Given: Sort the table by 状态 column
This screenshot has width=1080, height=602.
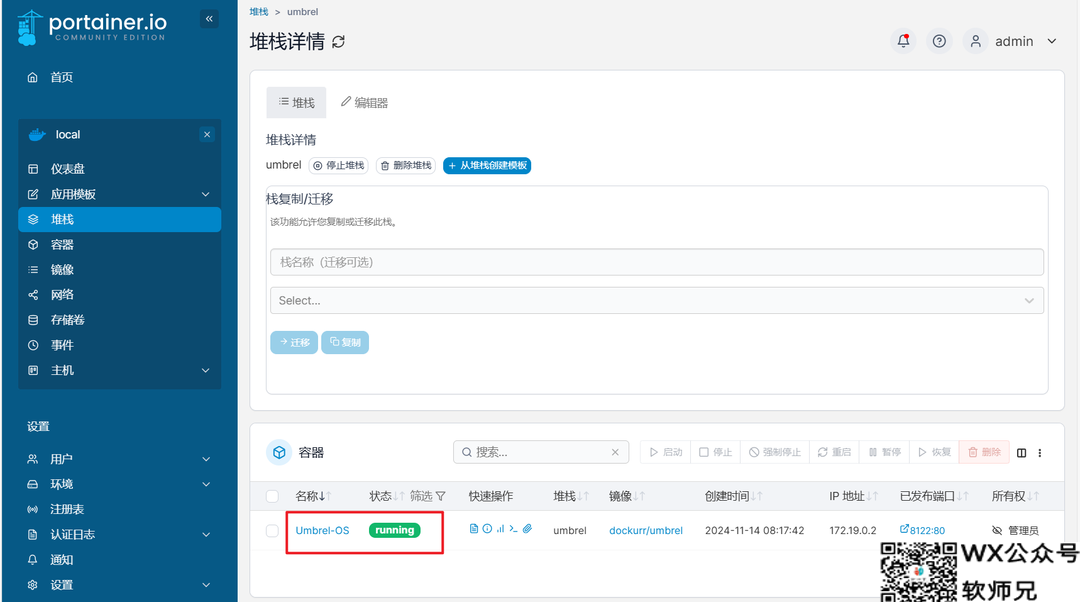Looking at the screenshot, I should pyautogui.click(x=386, y=496).
